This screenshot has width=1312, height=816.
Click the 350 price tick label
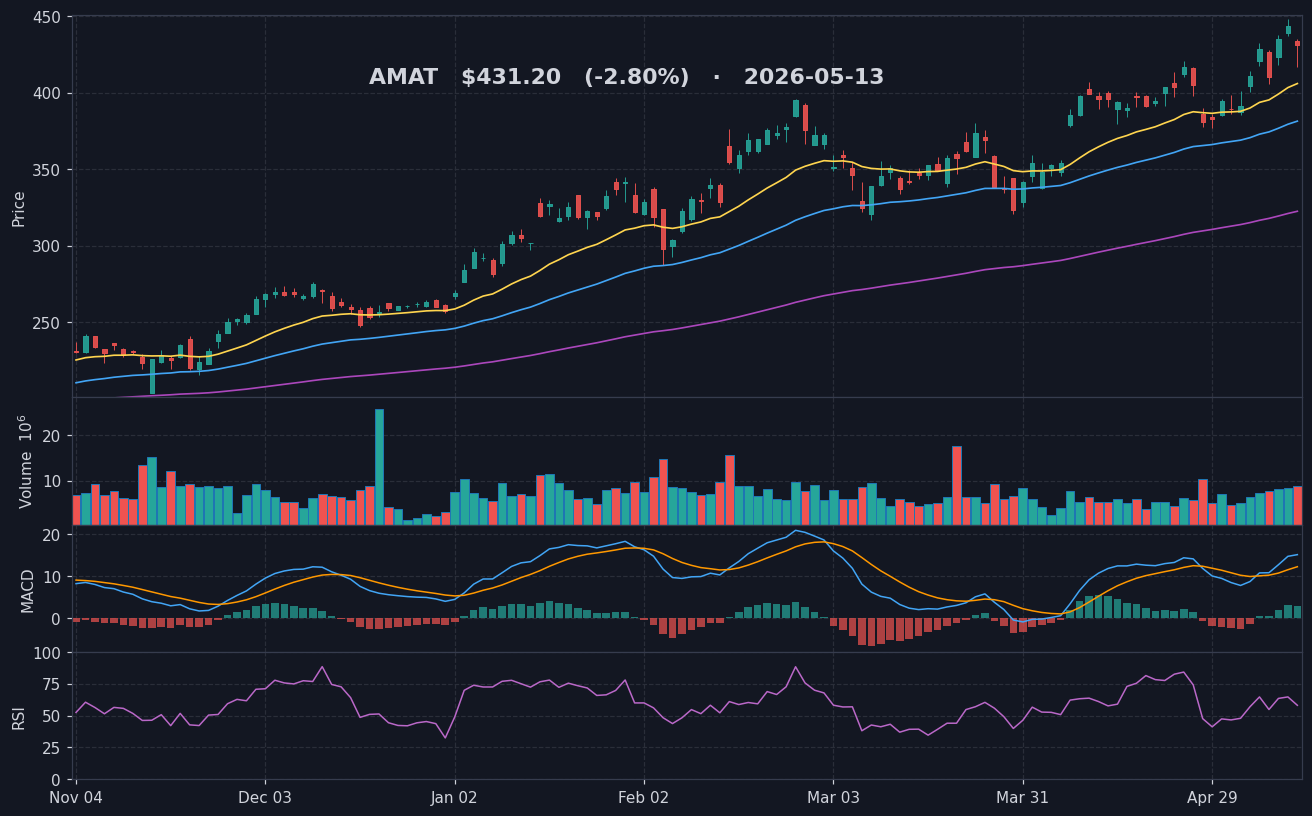[x=48, y=170]
